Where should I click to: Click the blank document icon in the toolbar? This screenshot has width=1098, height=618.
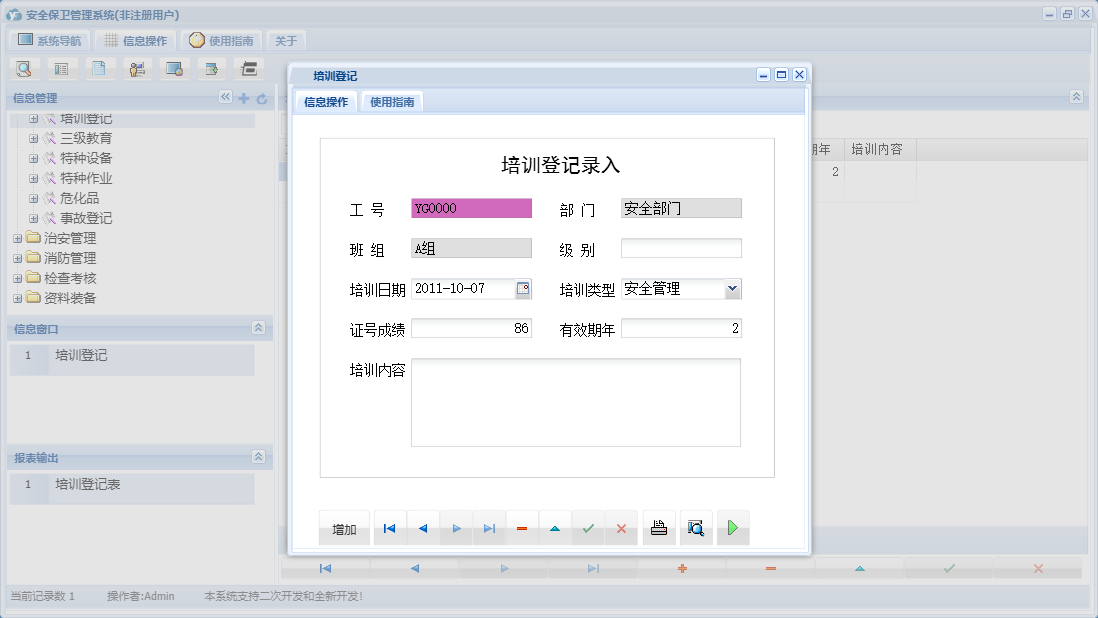coord(99,69)
